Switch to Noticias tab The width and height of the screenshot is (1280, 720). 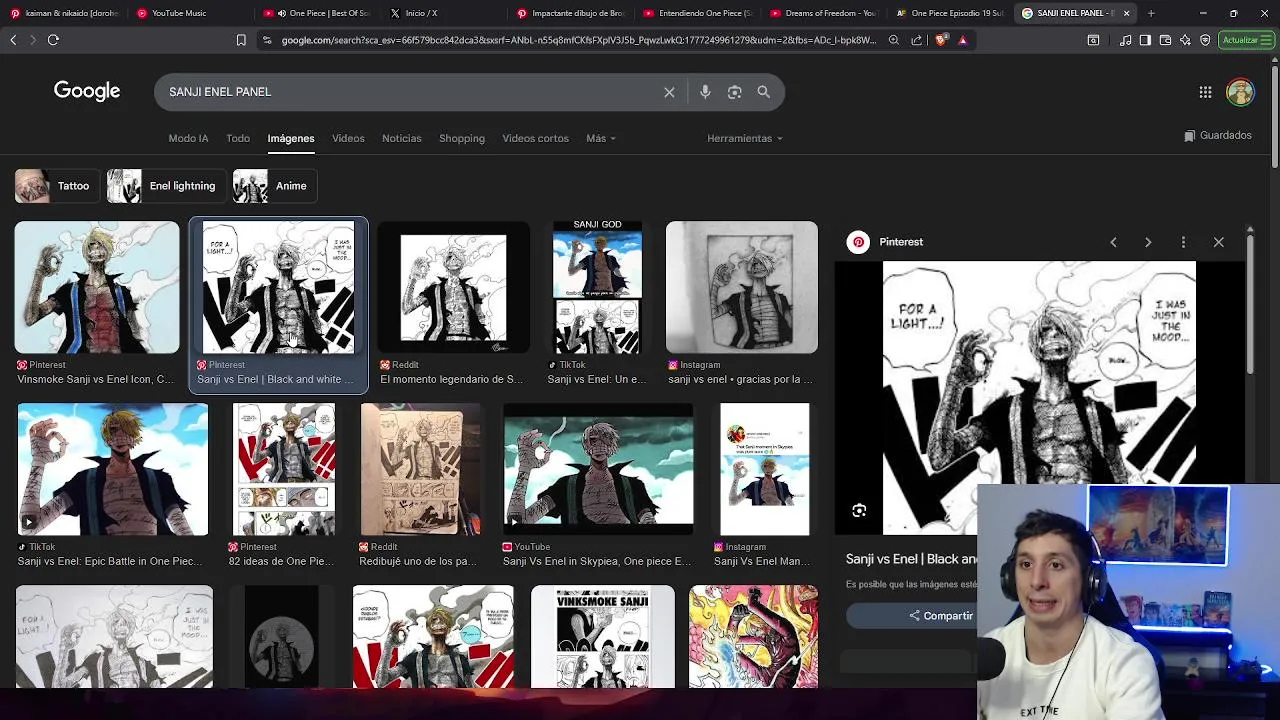coord(401,138)
